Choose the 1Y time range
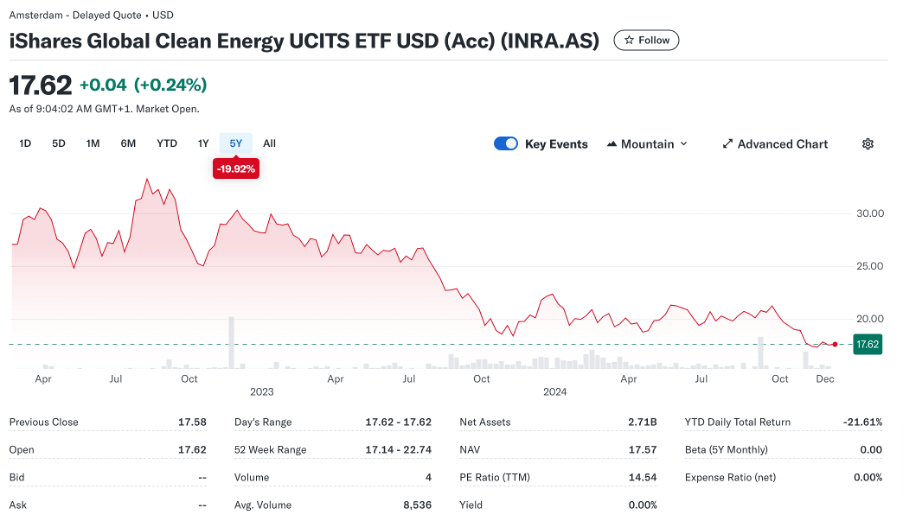904x522 pixels. coord(203,144)
